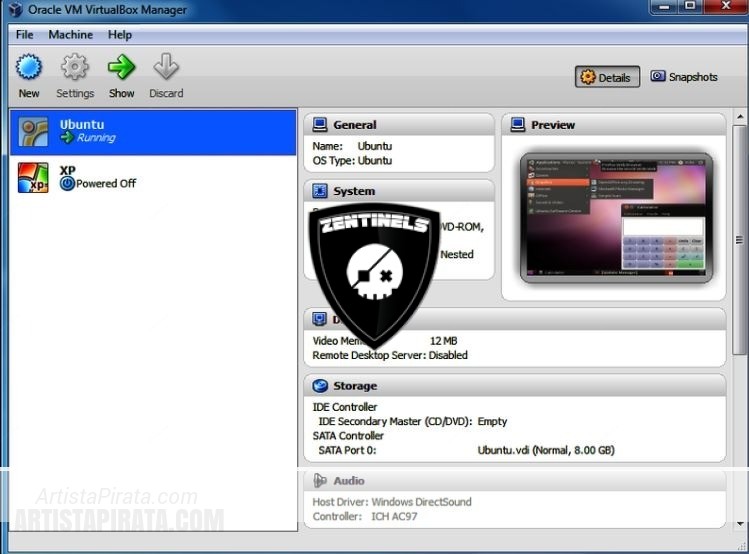Select the XP machine entry

pyautogui.click(x=153, y=178)
